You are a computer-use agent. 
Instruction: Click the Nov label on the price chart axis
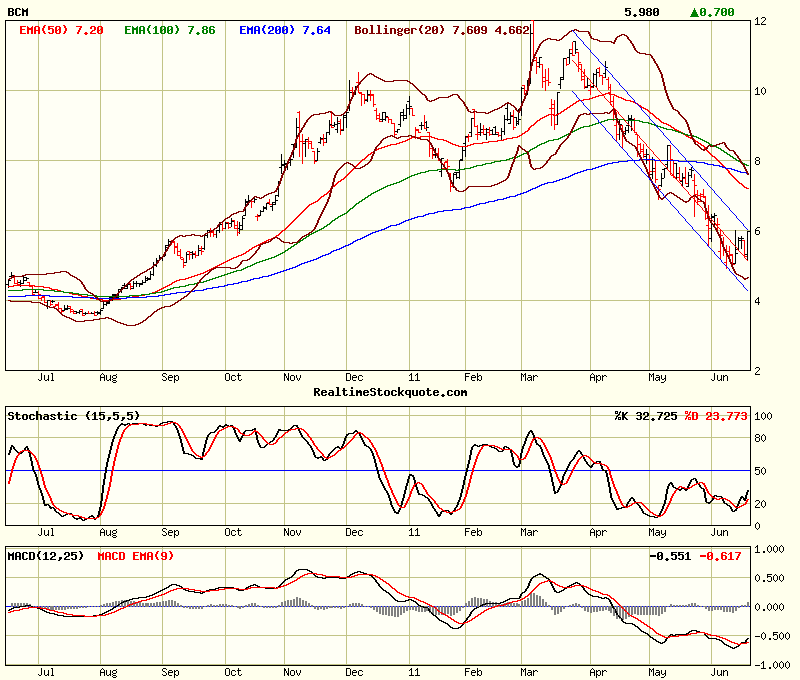point(292,379)
